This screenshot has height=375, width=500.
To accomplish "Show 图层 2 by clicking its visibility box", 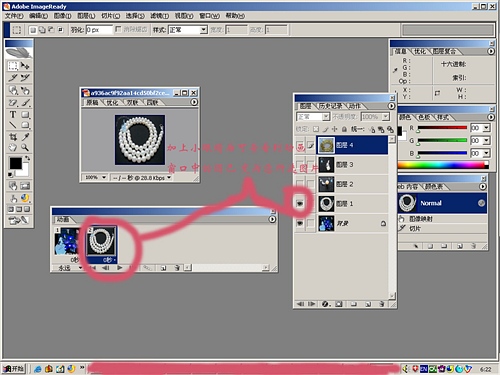I will [300, 184].
